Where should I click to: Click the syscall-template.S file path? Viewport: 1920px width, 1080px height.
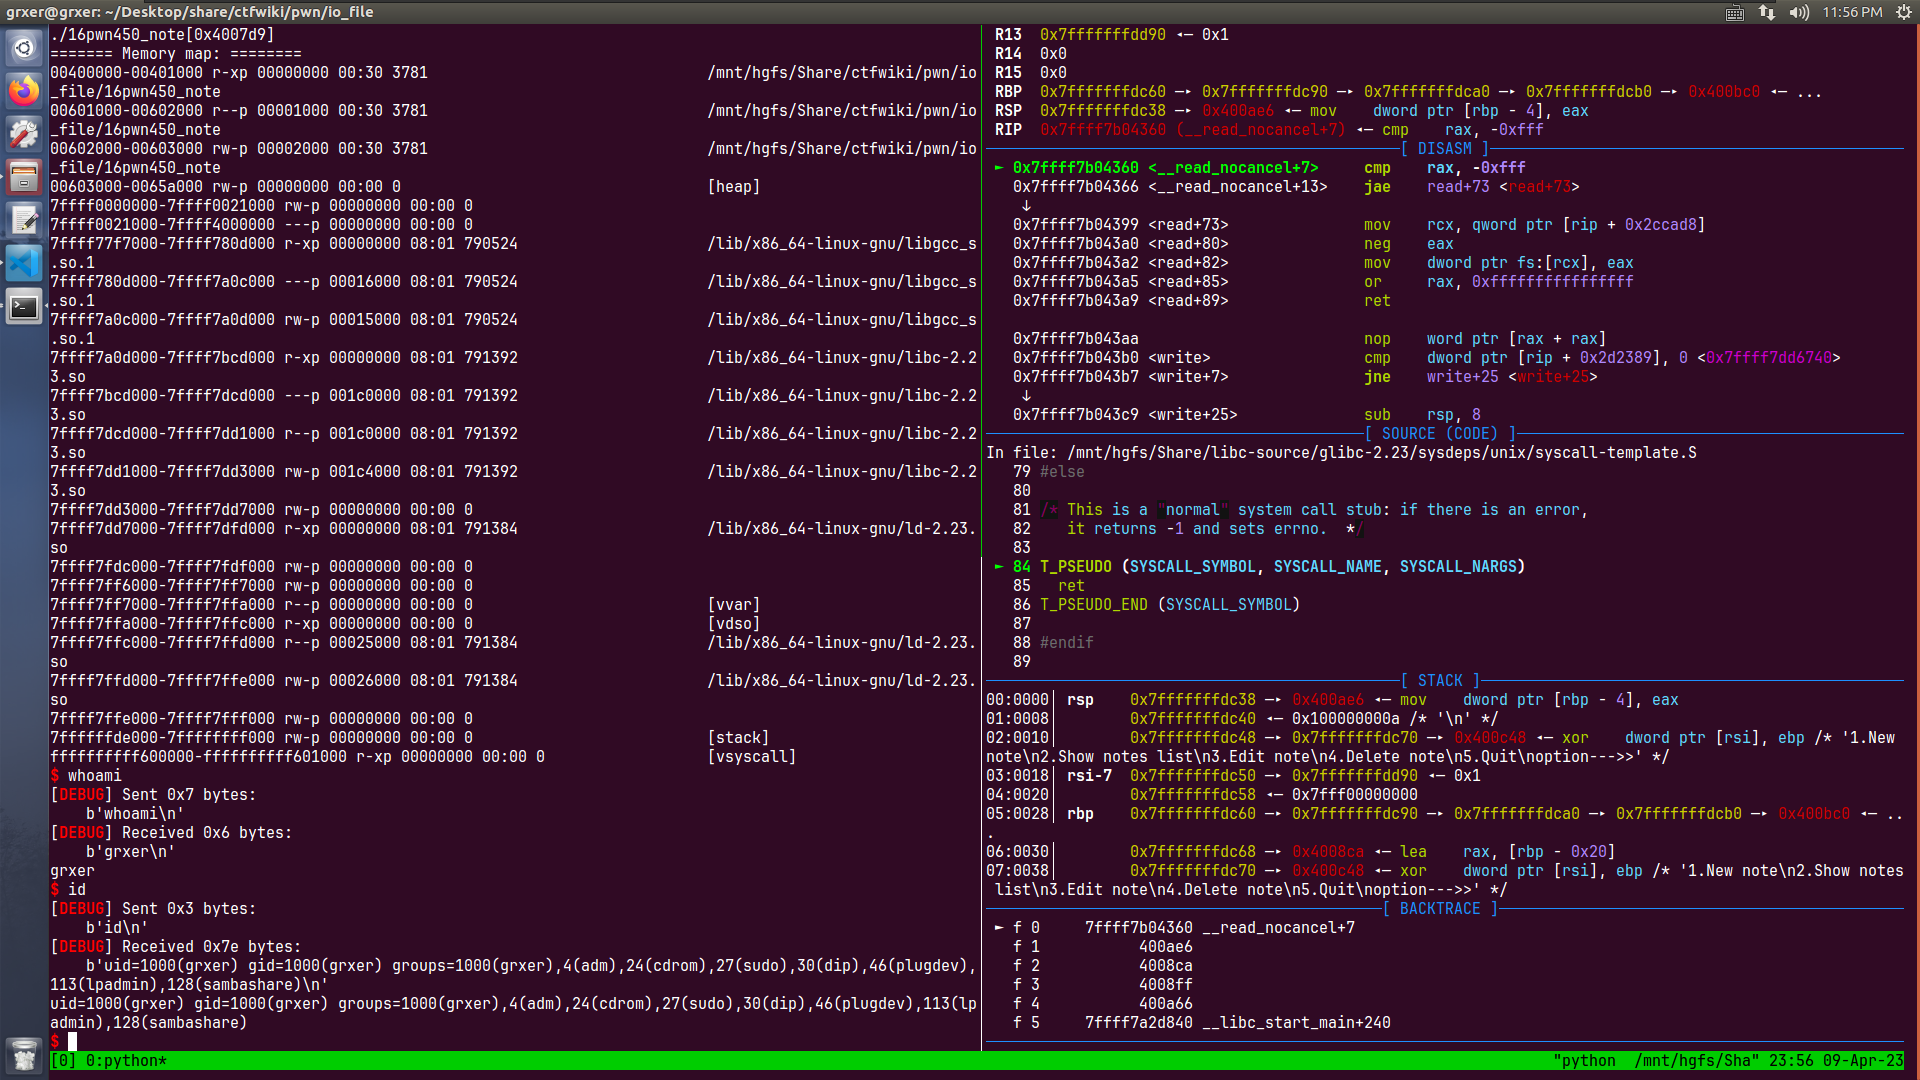(1382, 453)
